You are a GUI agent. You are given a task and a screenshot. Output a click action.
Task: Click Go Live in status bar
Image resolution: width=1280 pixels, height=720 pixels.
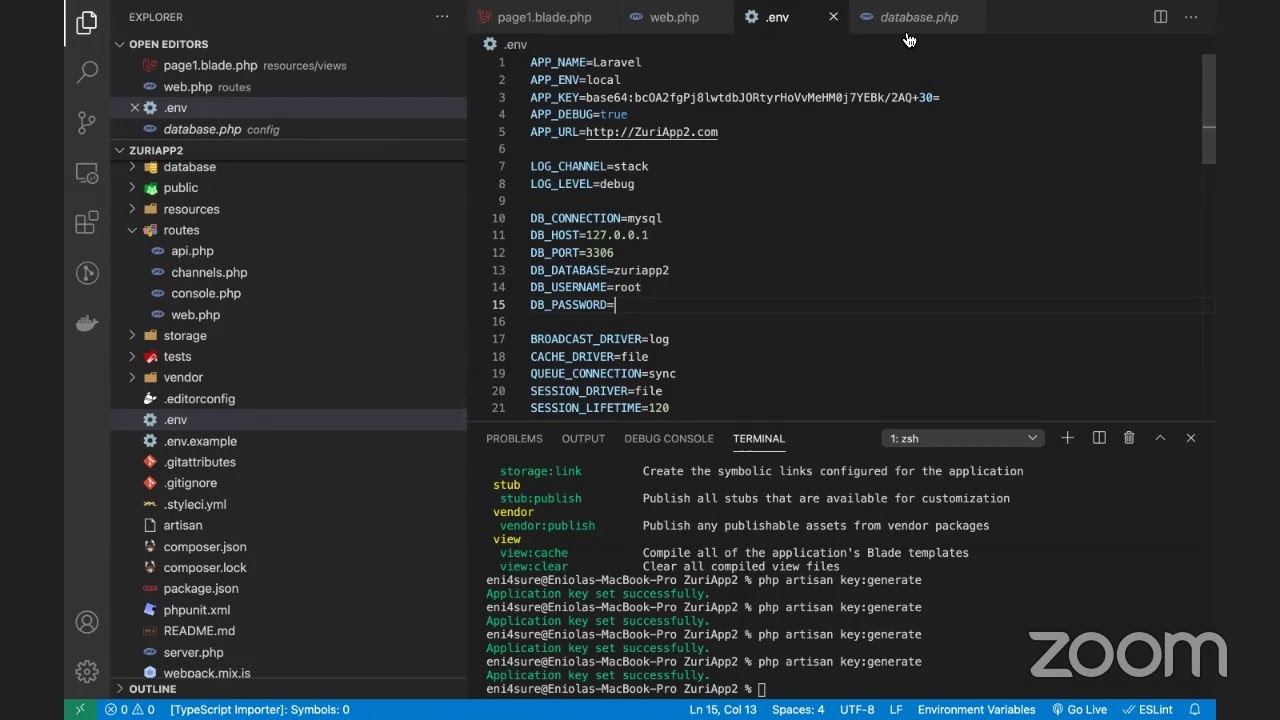click(1079, 710)
